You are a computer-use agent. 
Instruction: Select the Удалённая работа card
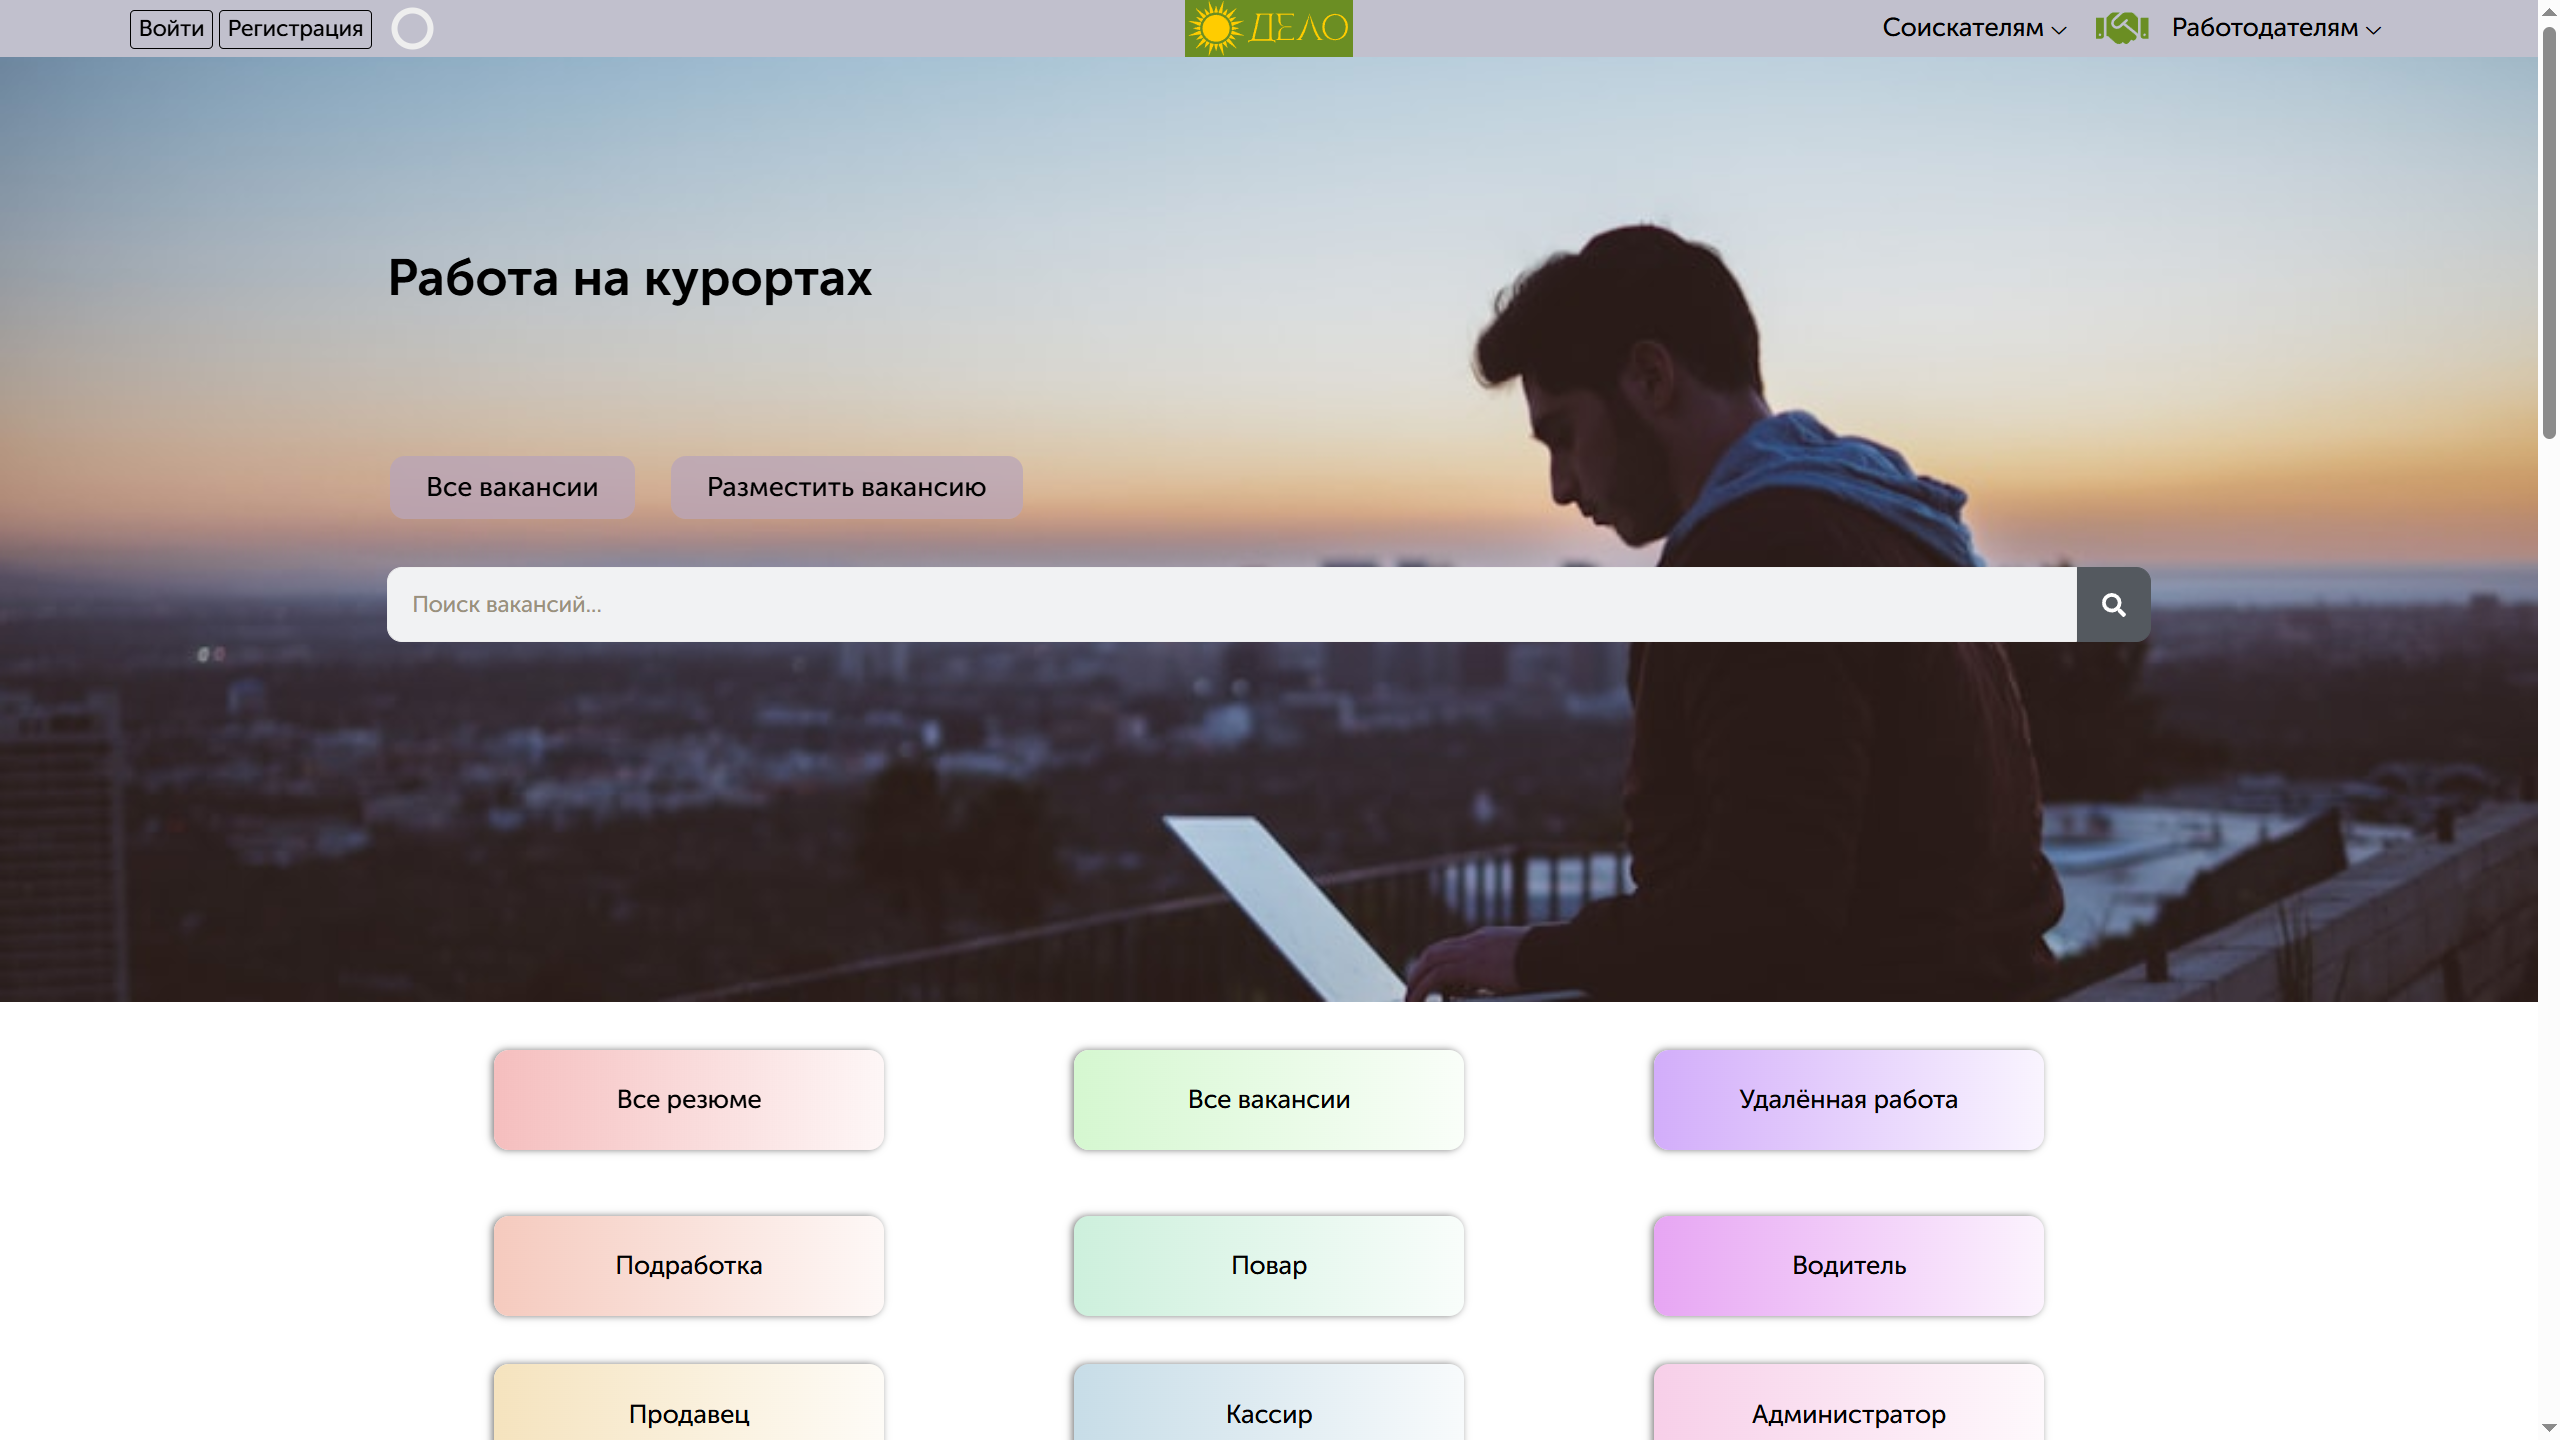pos(1849,1099)
